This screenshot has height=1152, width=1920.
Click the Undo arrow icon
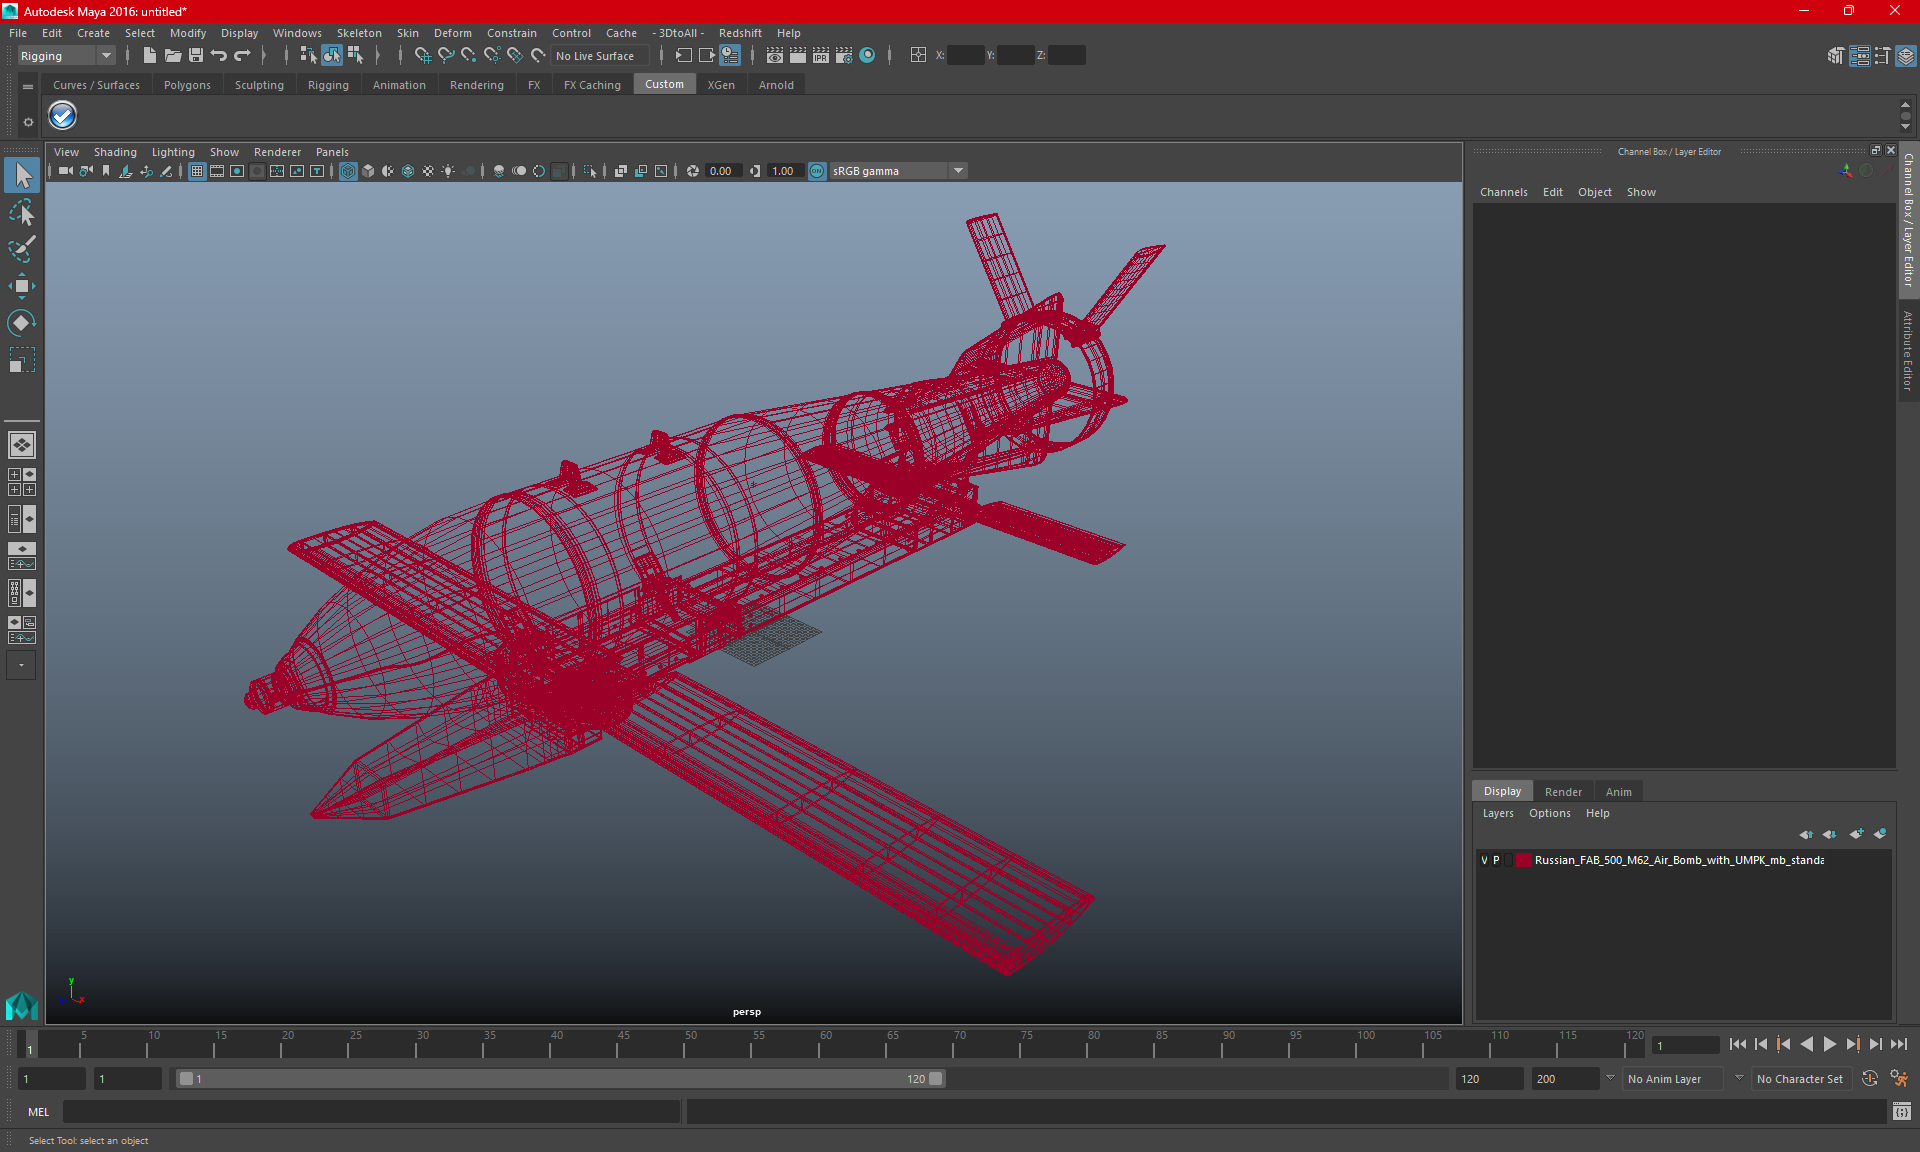(219, 56)
